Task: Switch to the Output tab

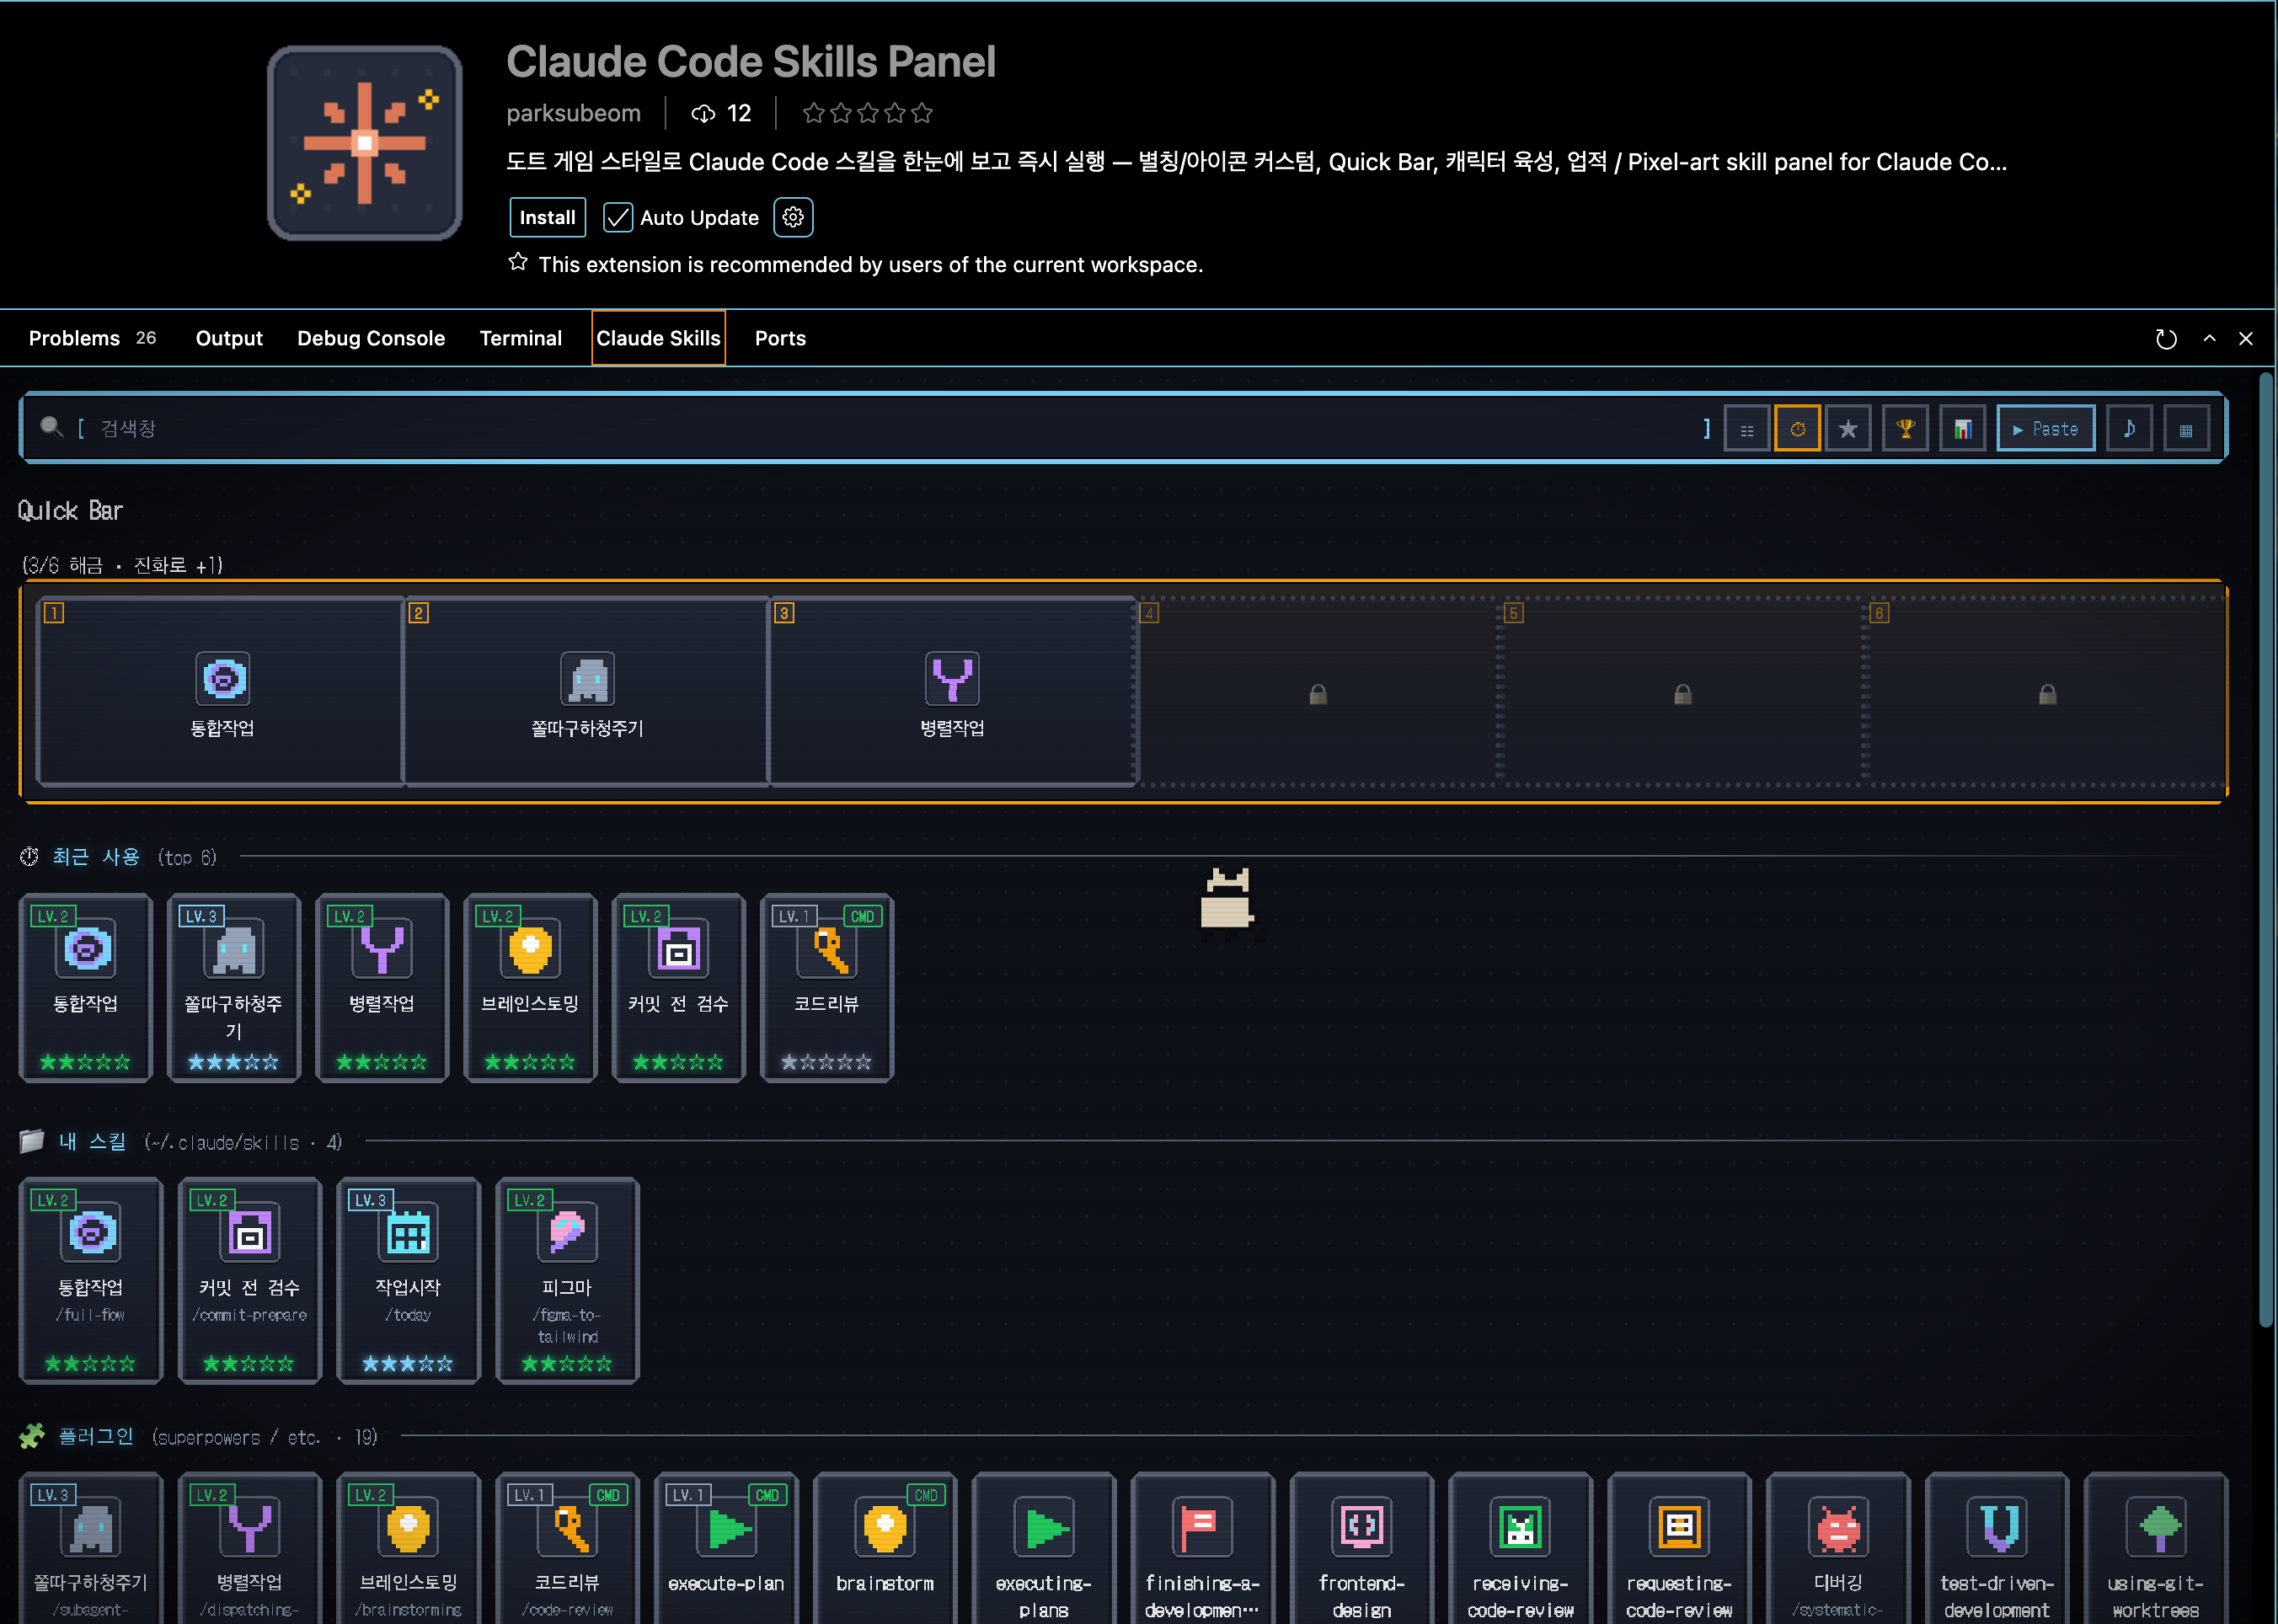Action: 229,338
